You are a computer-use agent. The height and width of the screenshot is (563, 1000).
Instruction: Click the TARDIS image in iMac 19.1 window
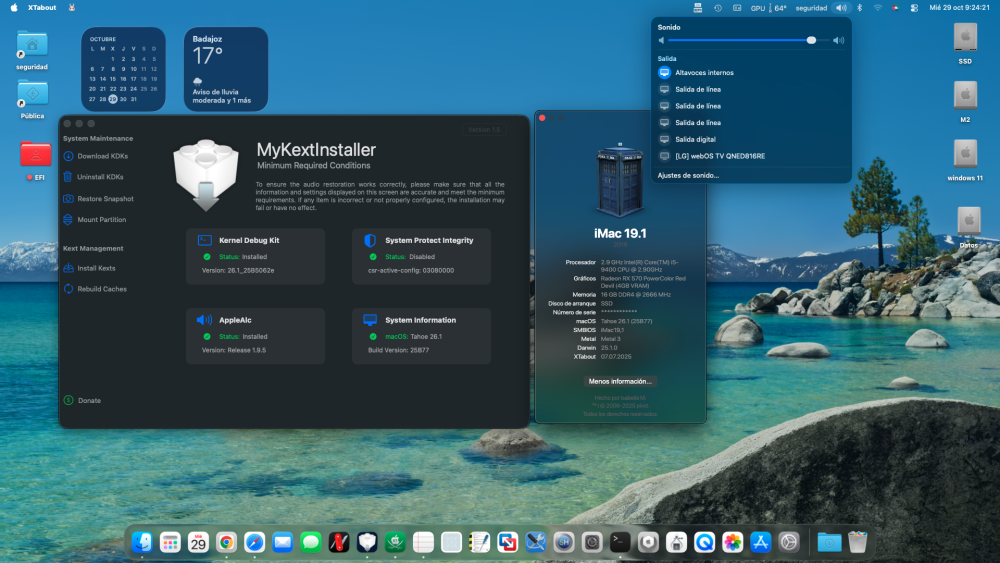620,180
